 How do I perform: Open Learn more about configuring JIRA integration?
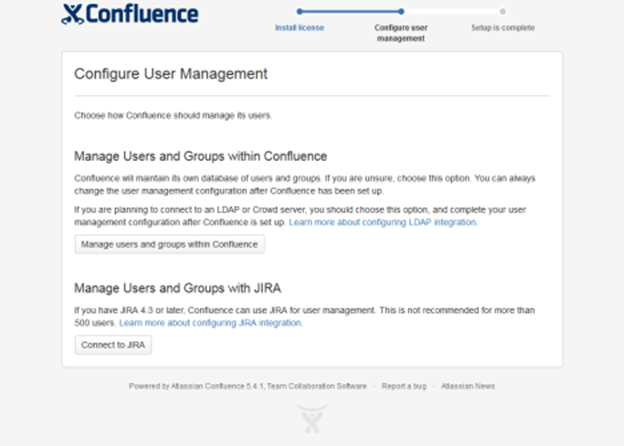click(x=211, y=323)
